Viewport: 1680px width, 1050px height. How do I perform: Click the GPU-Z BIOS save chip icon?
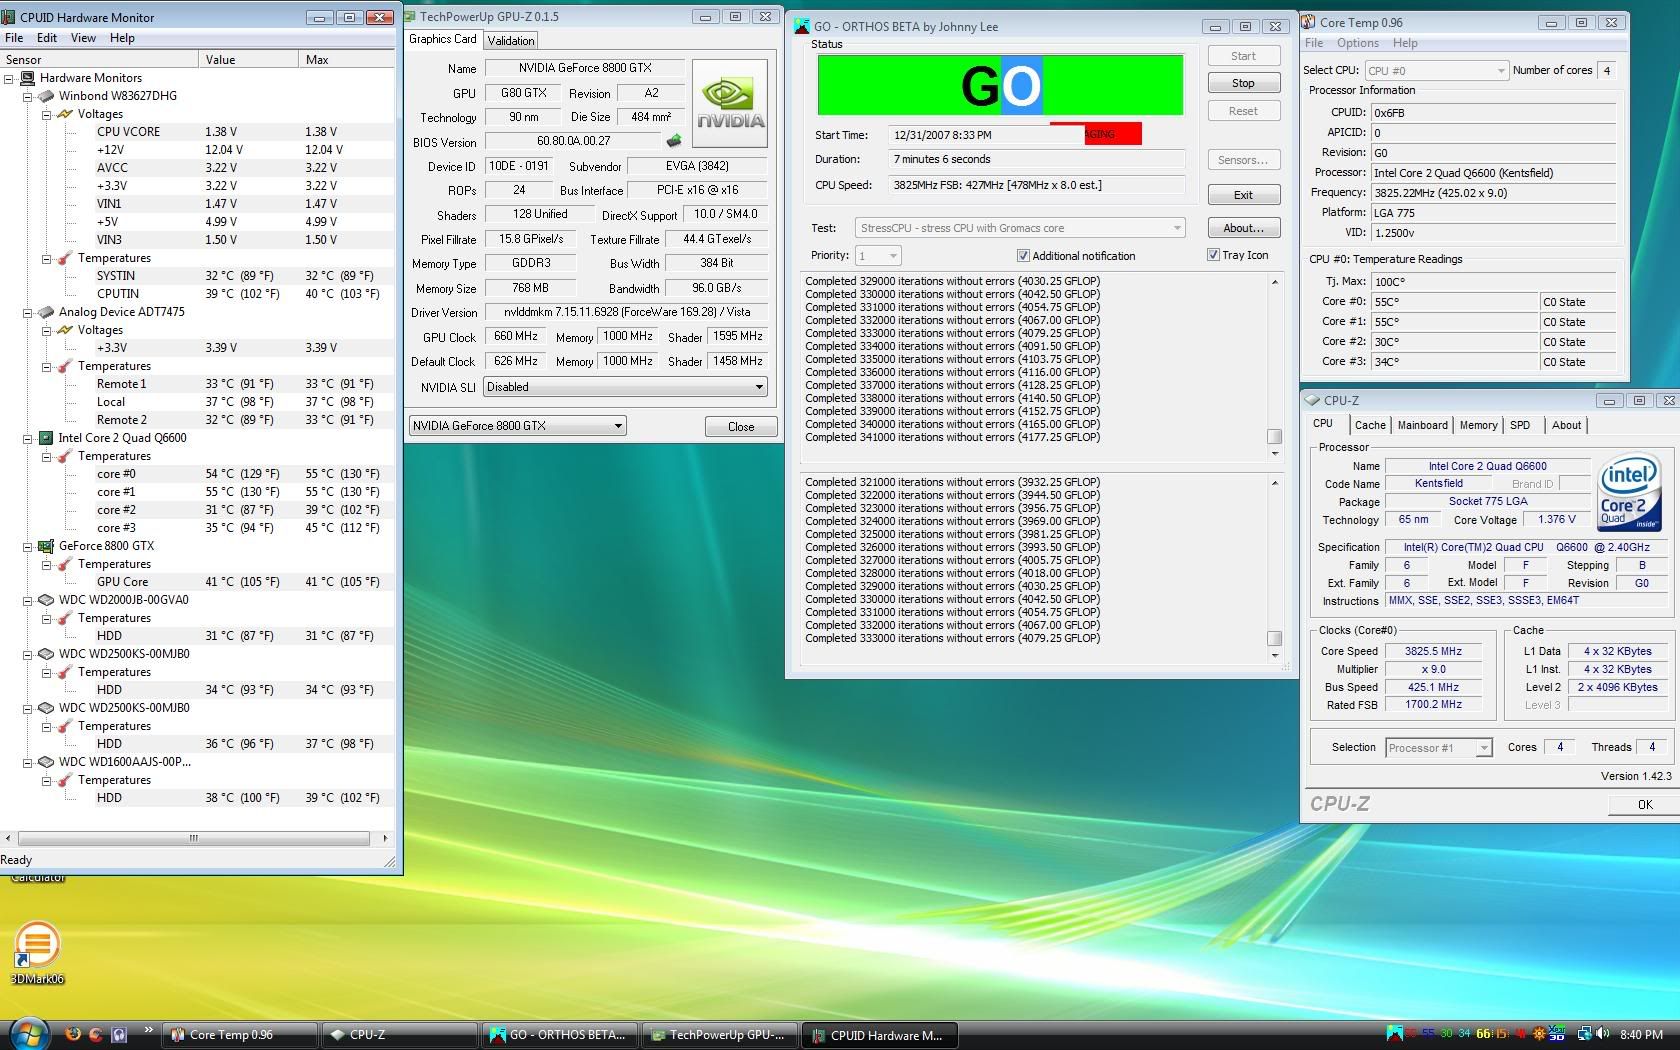(x=674, y=141)
